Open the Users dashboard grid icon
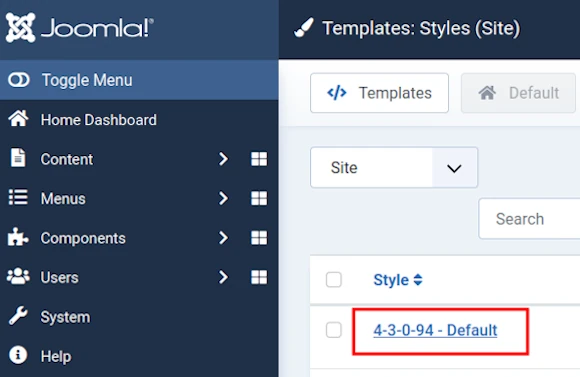This screenshot has width=580, height=377. [x=259, y=277]
